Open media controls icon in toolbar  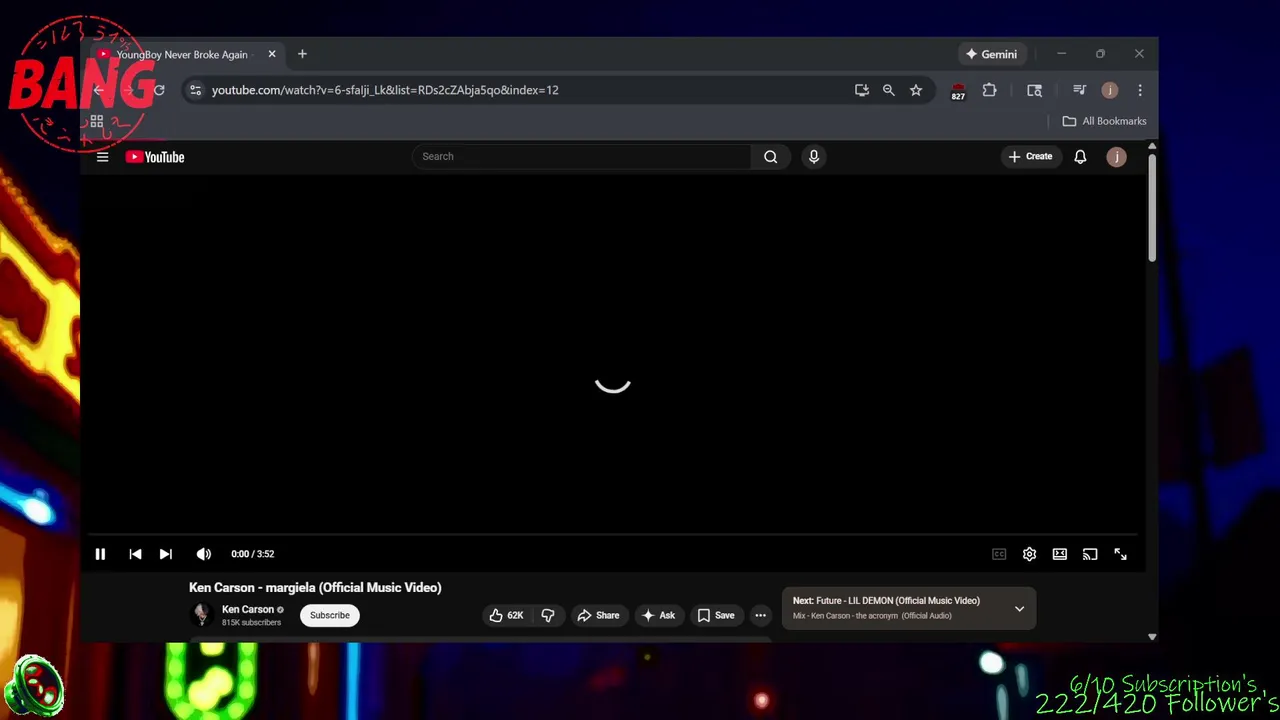tap(1079, 90)
